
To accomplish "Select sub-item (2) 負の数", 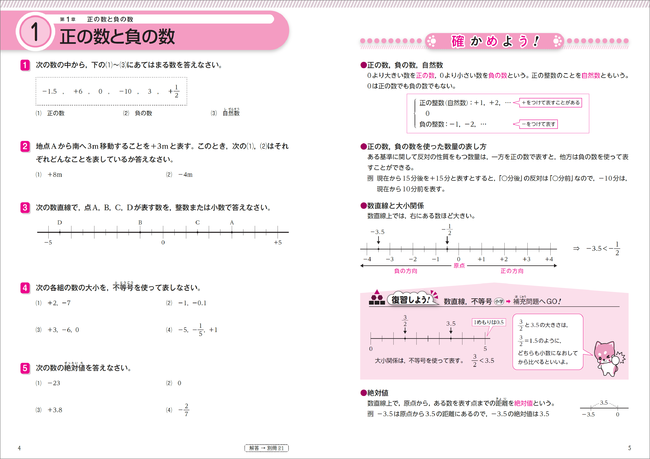I will tap(138, 113).
